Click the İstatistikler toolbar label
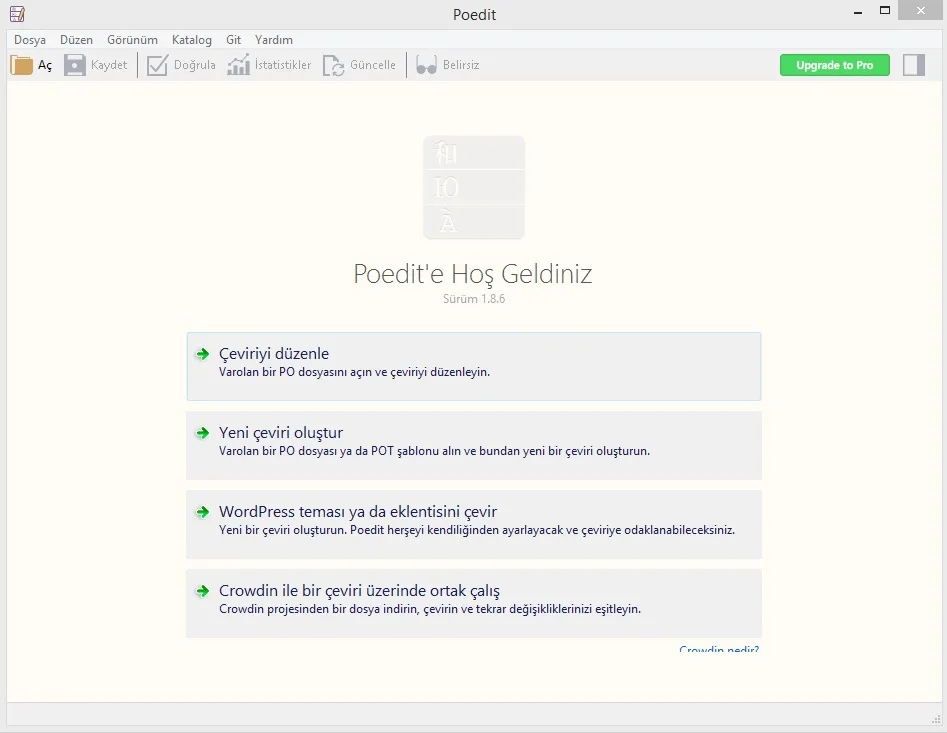The height and width of the screenshot is (733, 947). click(x=283, y=65)
